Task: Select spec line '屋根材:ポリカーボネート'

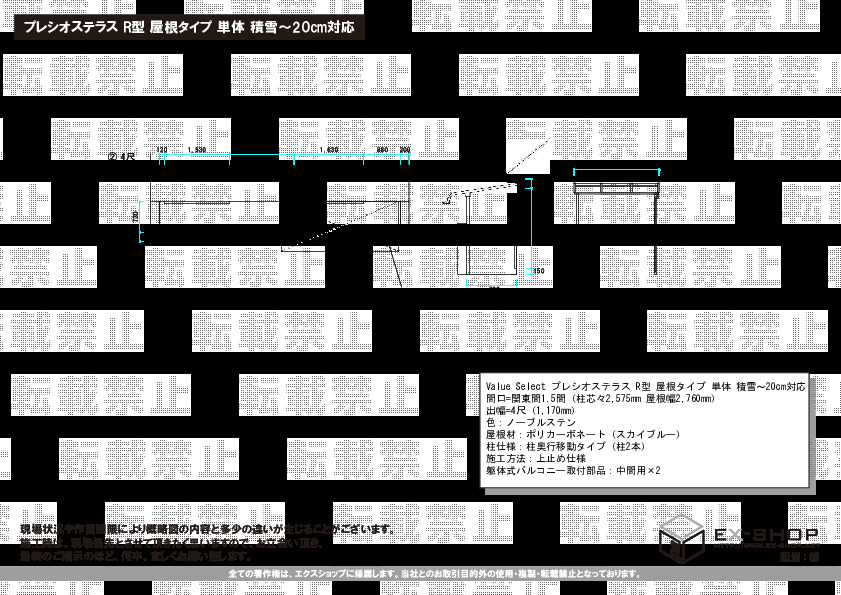Action: [x=583, y=435]
